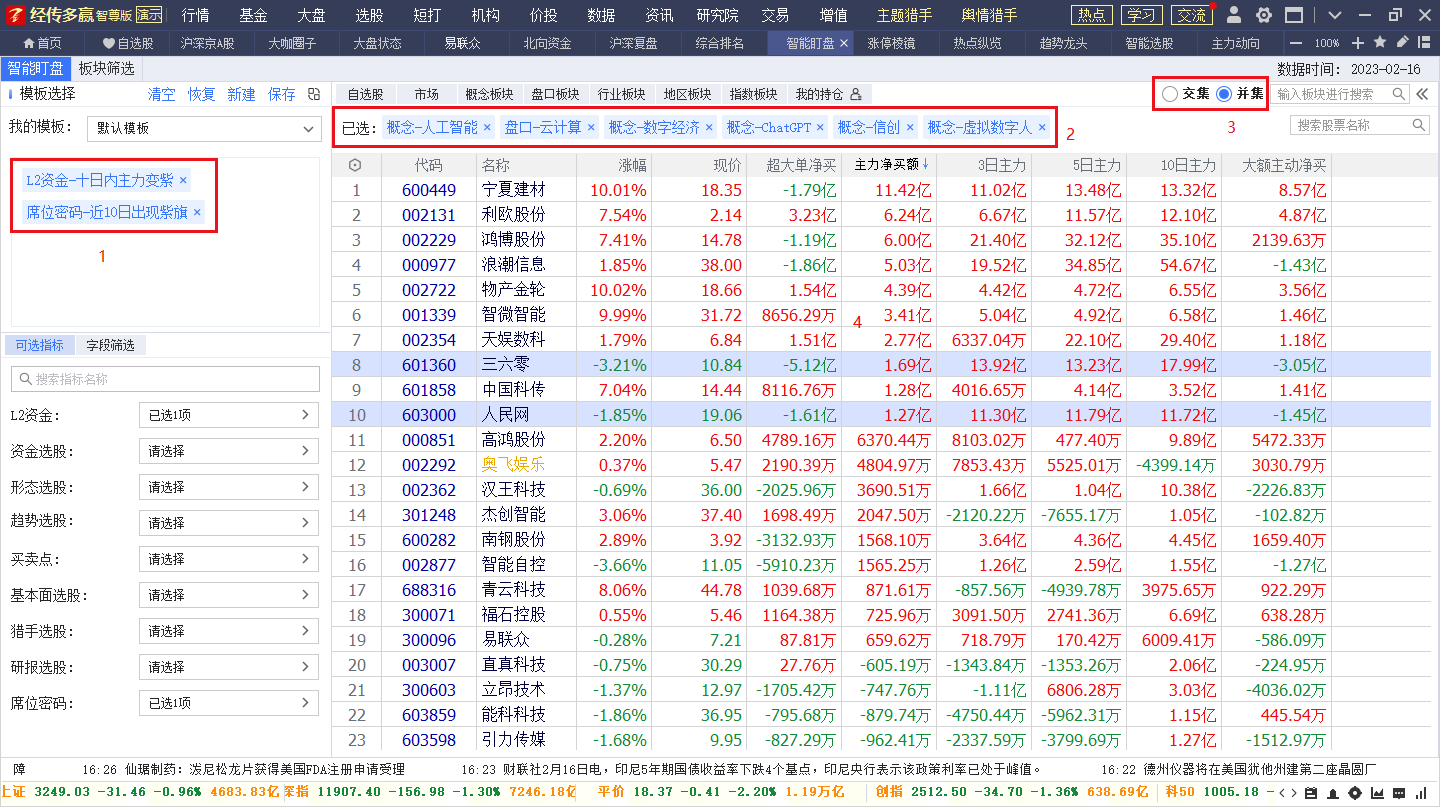The image size is (1440, 807).
Task: Click the calendar icon in the status bar
Action: pyautogui.click(x=1311, y=793)
